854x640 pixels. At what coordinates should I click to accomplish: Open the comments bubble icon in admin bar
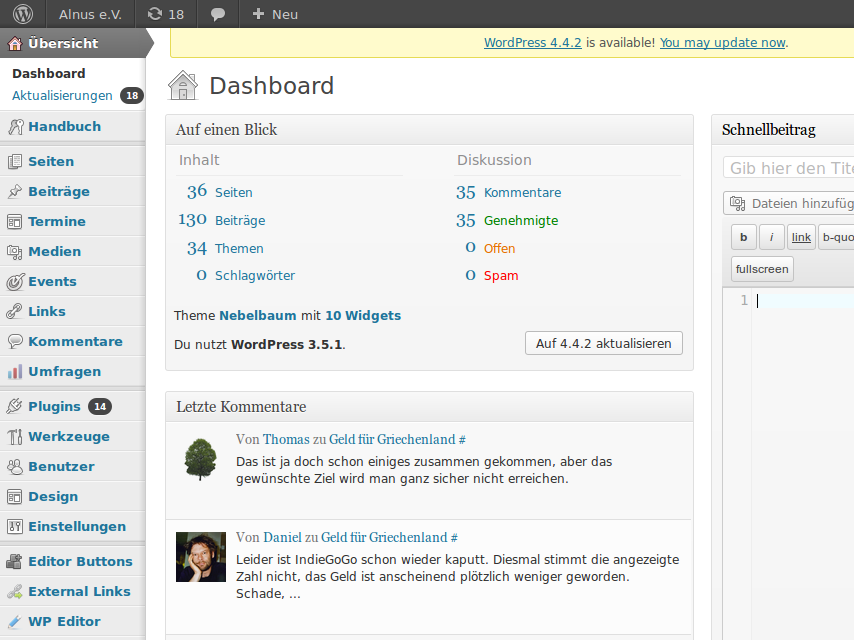click(218, 14)
